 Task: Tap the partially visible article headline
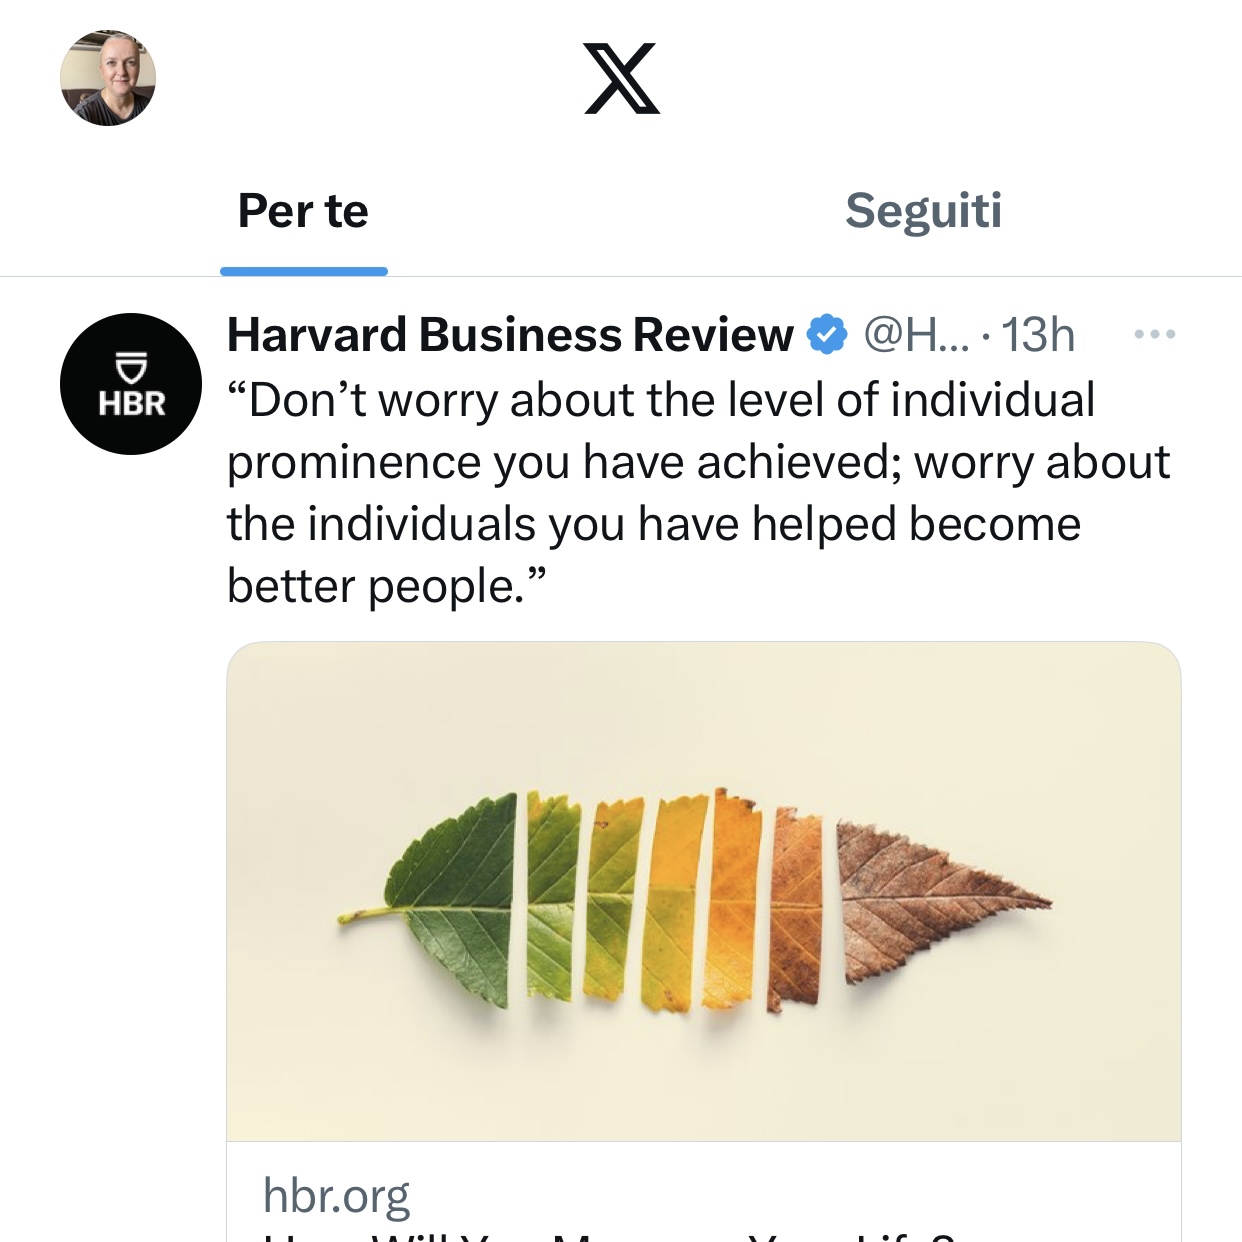click(x=610, y=1236)
